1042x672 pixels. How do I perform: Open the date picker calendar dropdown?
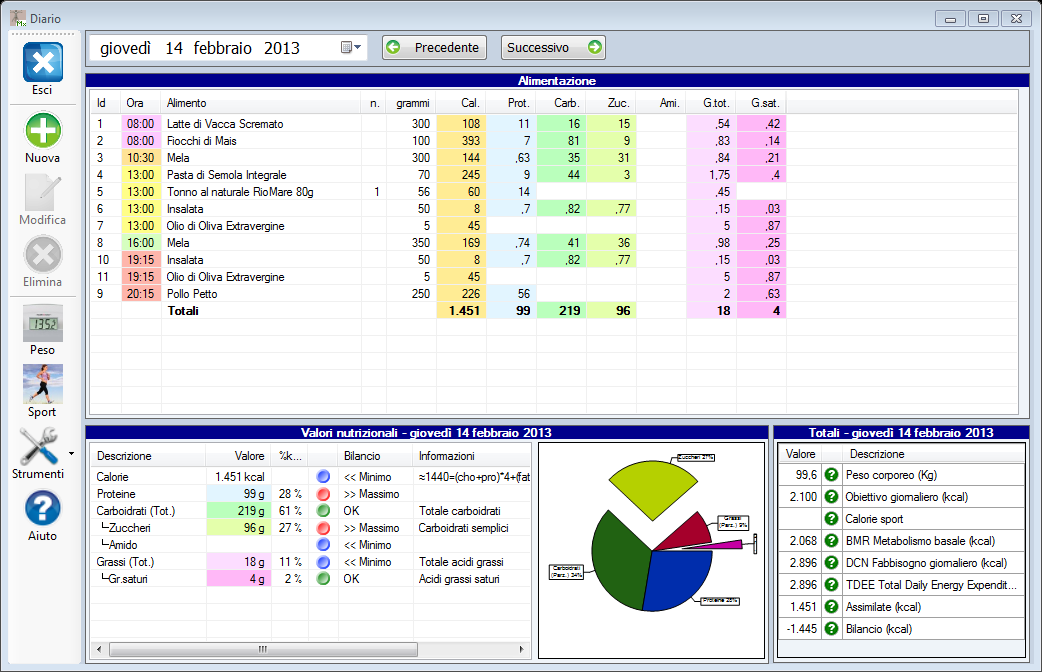(351, 48)
